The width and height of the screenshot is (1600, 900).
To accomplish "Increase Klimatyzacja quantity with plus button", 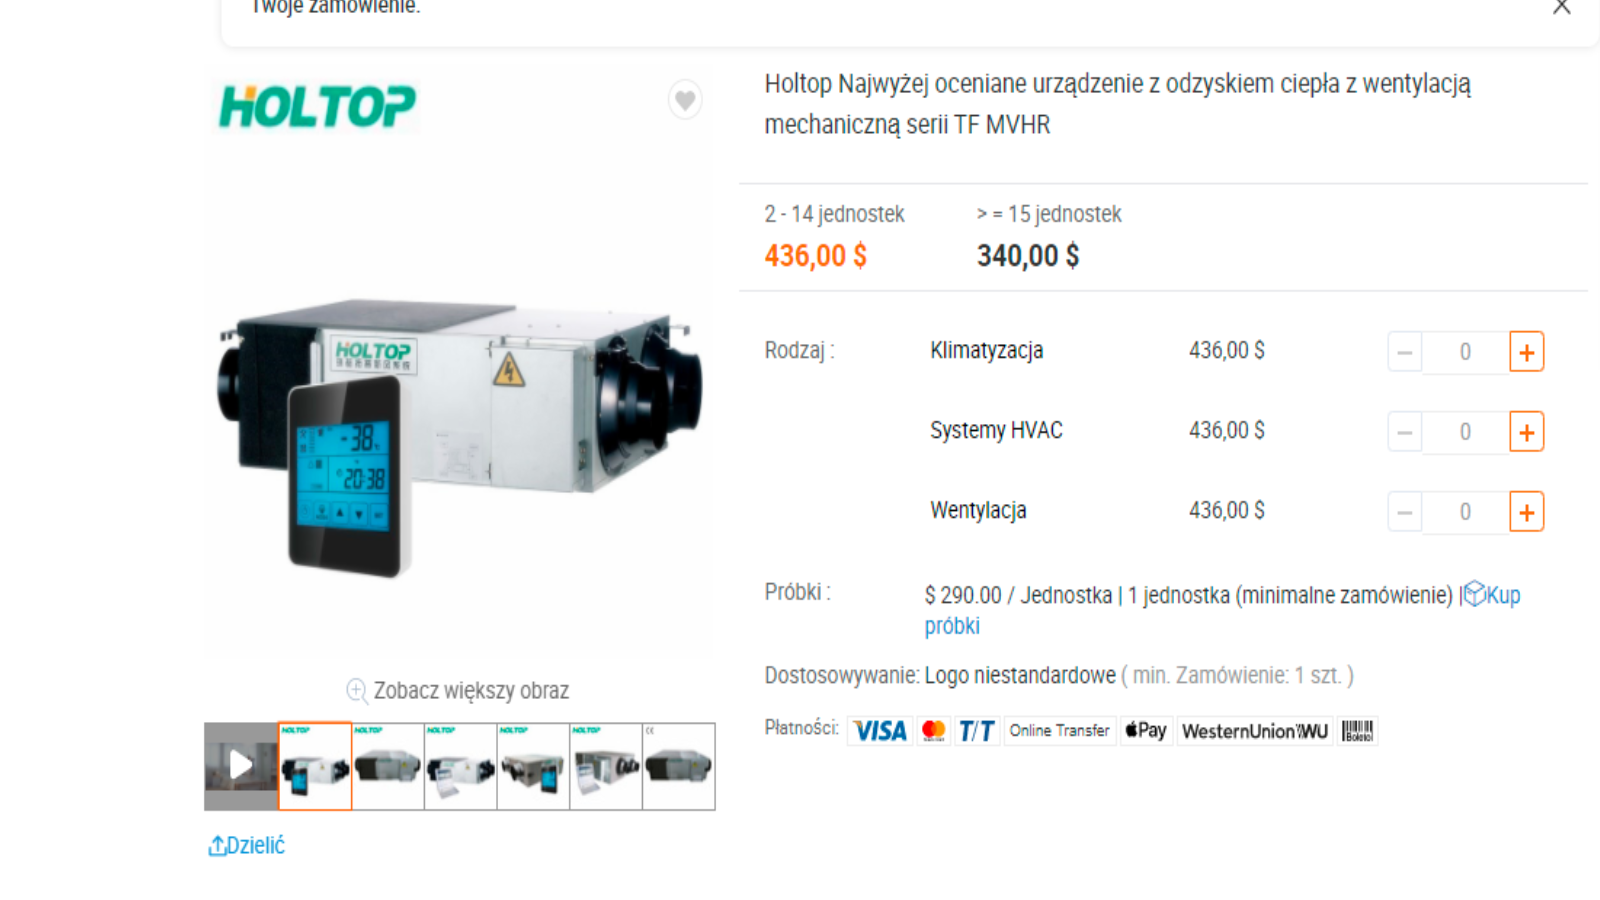I will point(1526,352).
